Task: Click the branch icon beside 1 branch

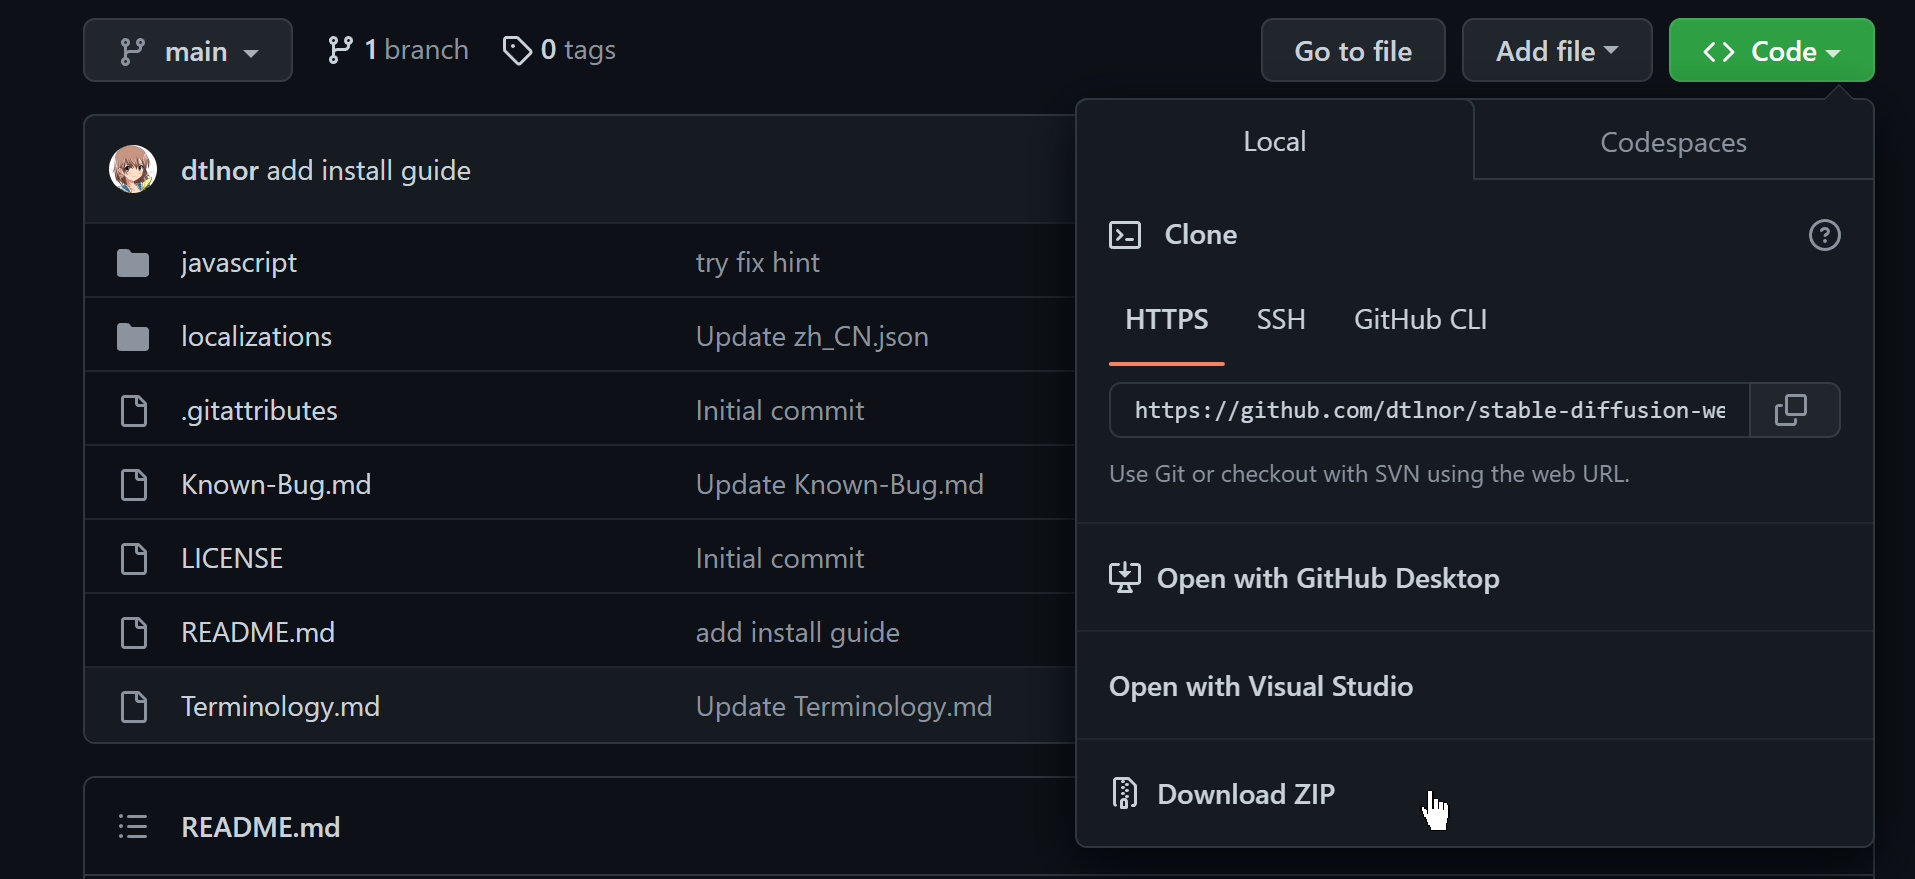Action: (340, 50)
